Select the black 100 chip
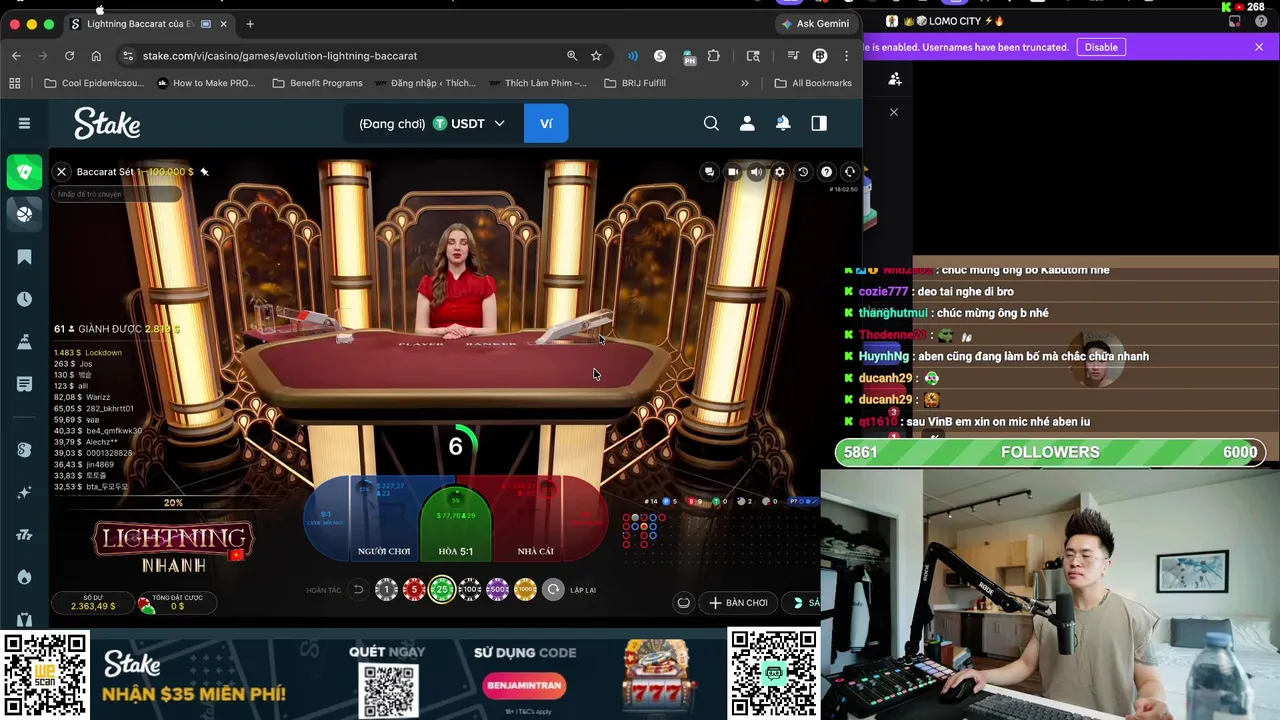 [469, 590]
